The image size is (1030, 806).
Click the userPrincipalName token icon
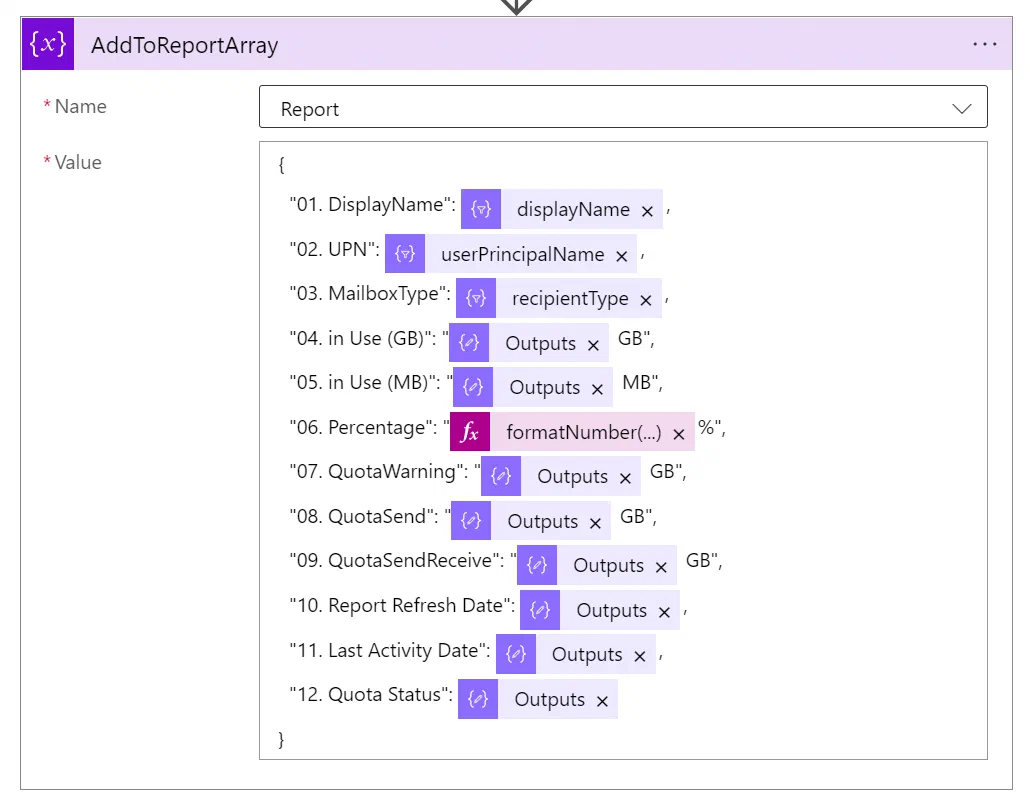[x=405, y=254]
